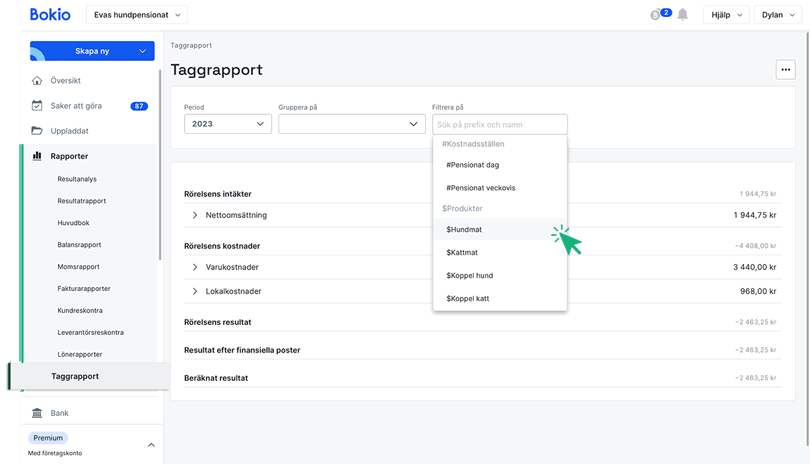Click the Saker att göra calendar icon

(x=37, y=105)
